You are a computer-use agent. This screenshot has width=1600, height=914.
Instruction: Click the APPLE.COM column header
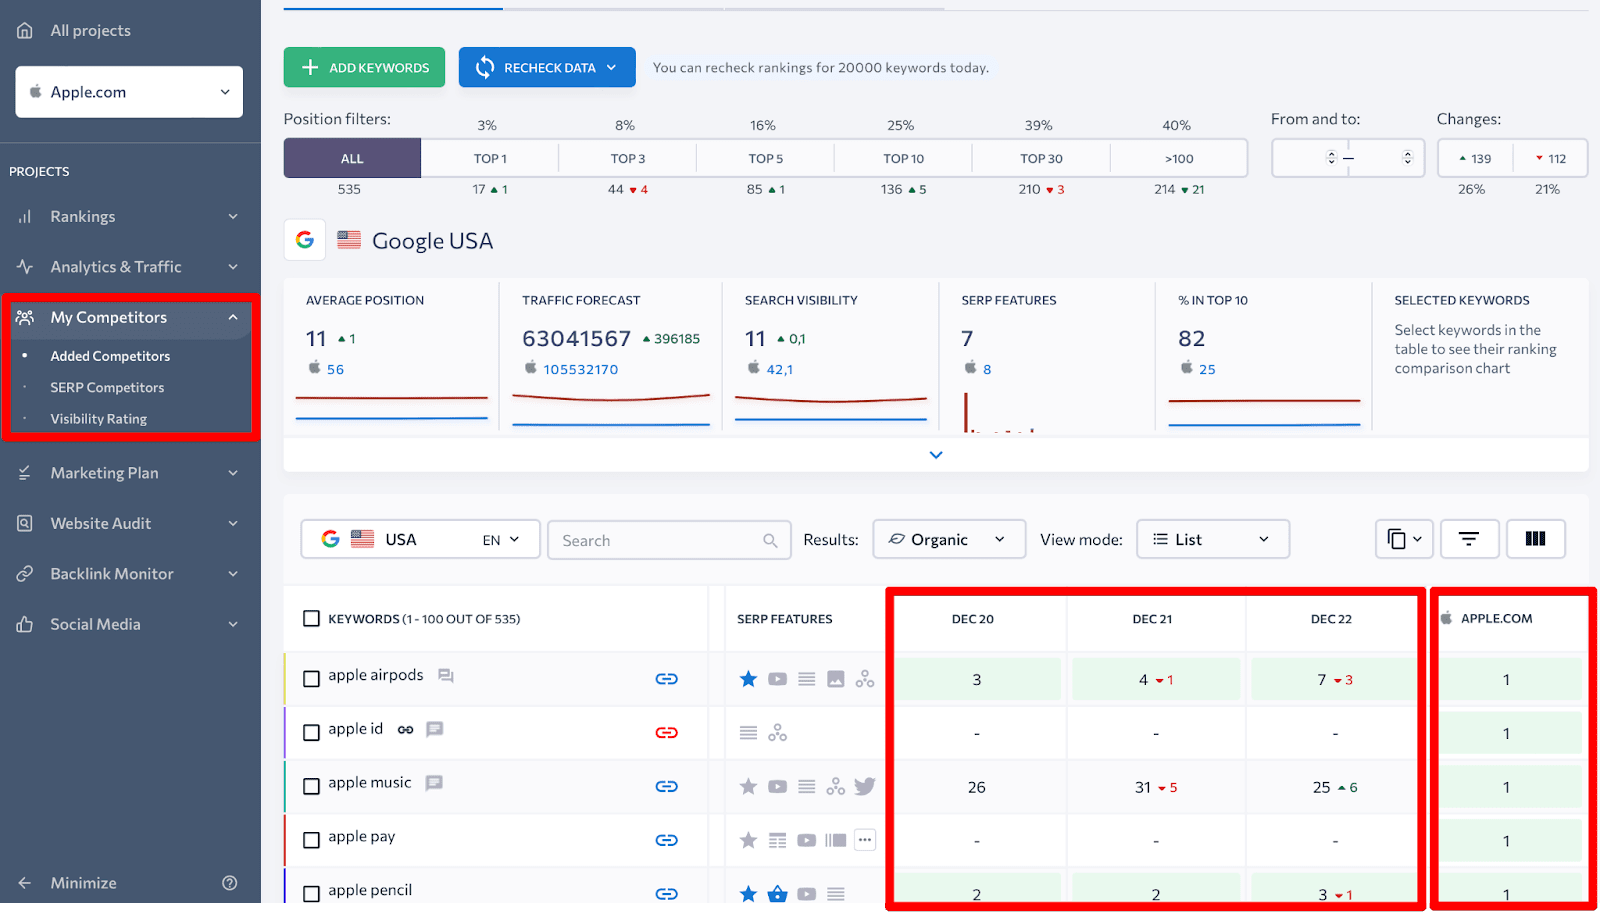(x=1496, y=618)
